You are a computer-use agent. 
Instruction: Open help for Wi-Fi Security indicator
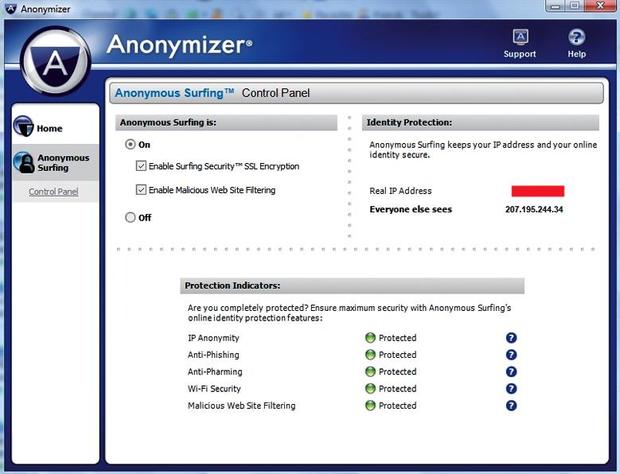coord(511,389)
